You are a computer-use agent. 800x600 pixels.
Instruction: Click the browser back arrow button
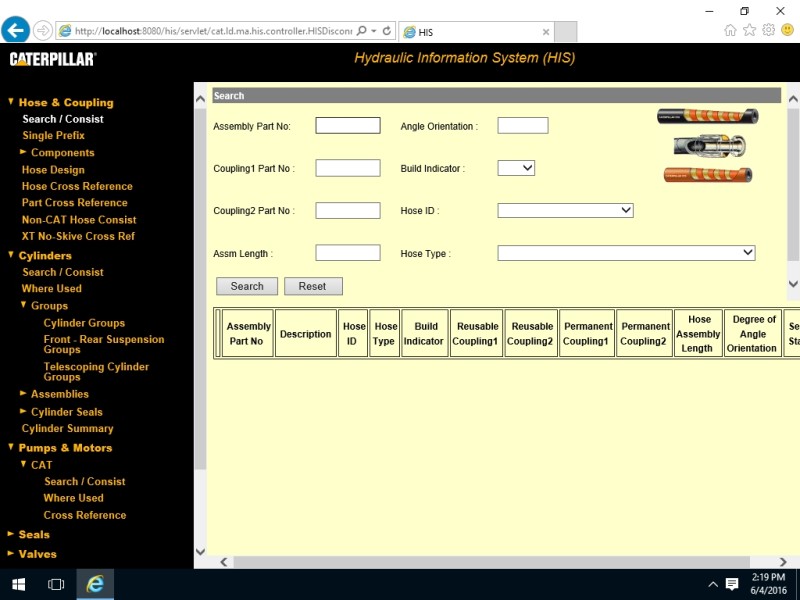pyautogui.click(x=15, y=30)
